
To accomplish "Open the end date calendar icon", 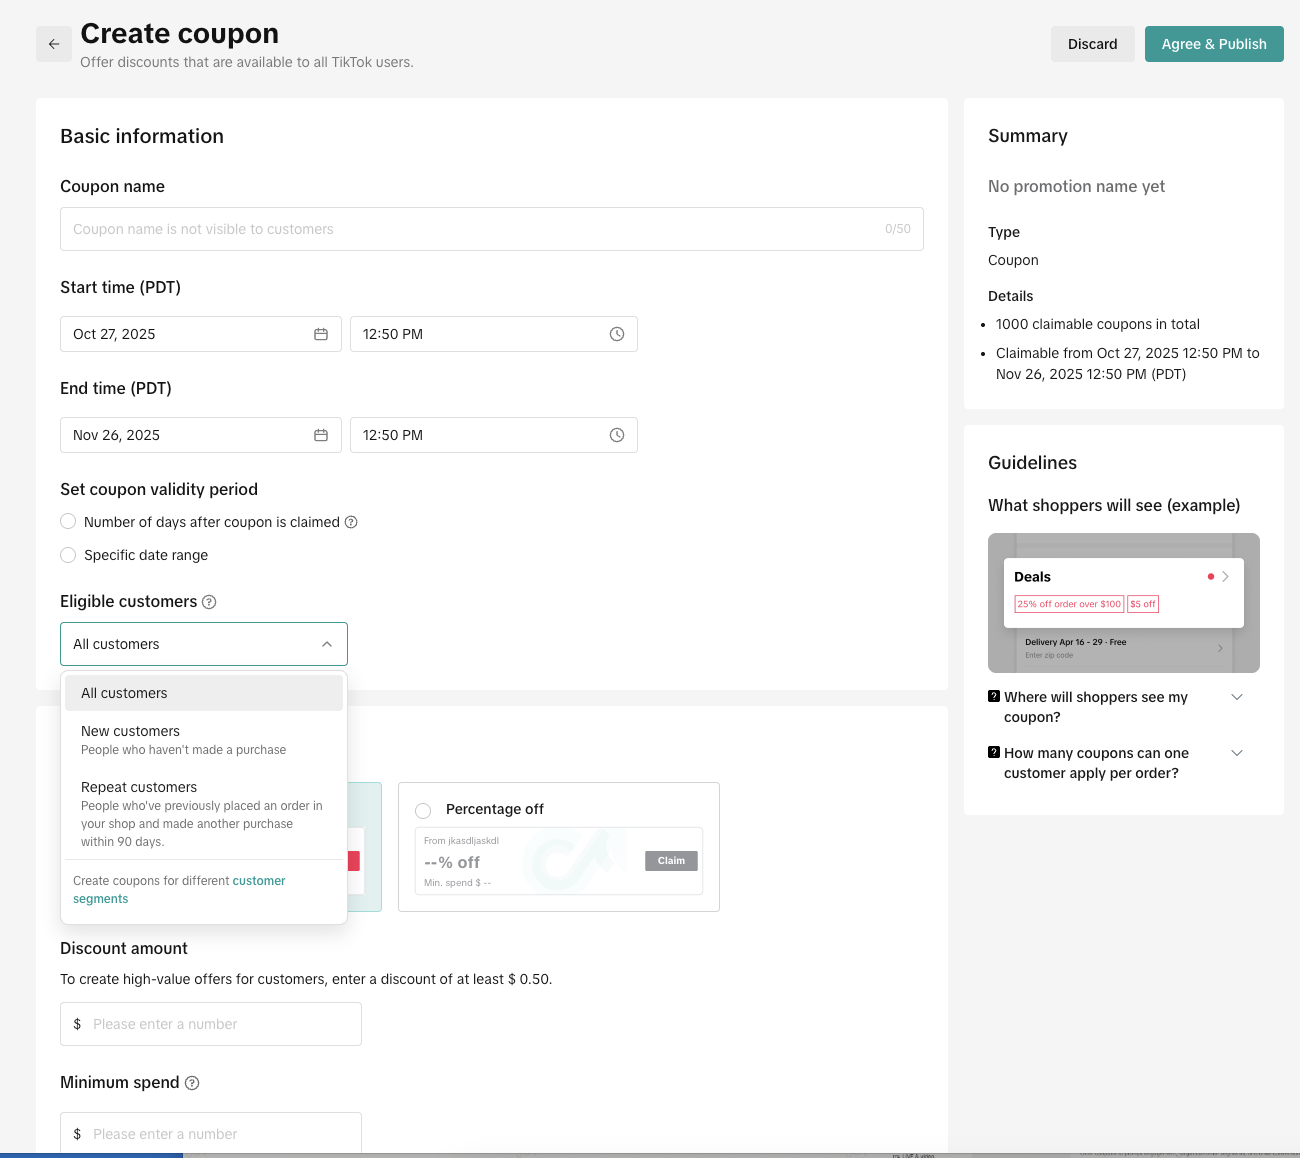I will click(321, 435).
